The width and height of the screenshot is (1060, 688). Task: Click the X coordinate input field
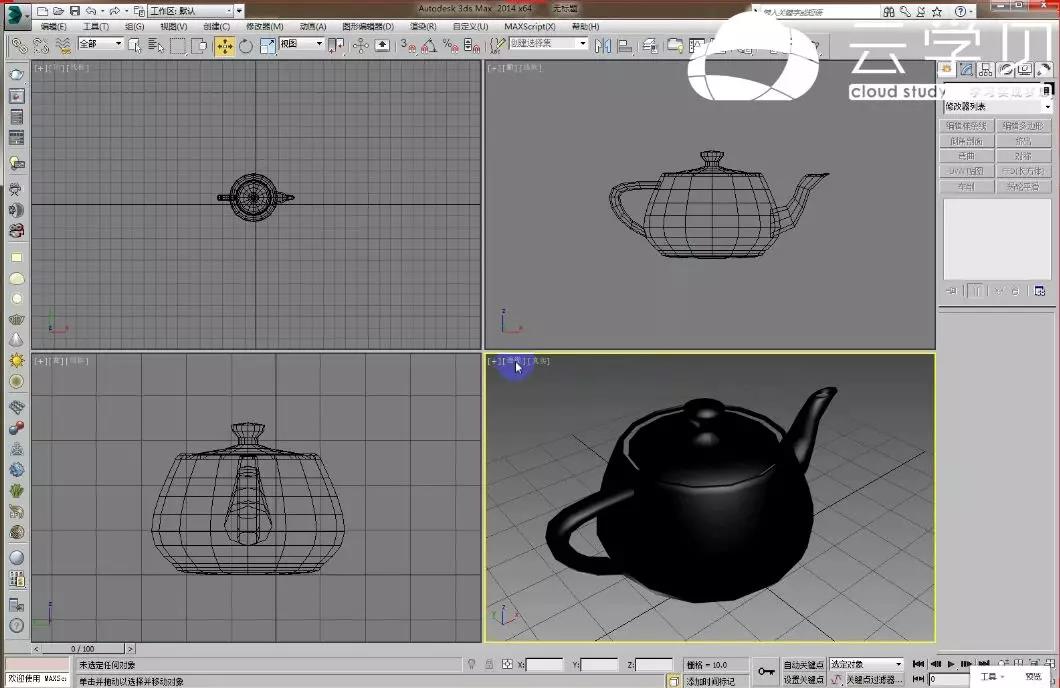pyautogui.click(x=545, y=665)
